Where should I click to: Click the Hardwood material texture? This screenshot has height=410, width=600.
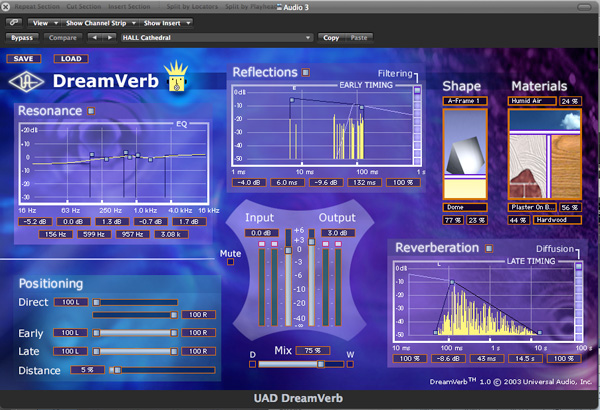(x=566, y=166)
